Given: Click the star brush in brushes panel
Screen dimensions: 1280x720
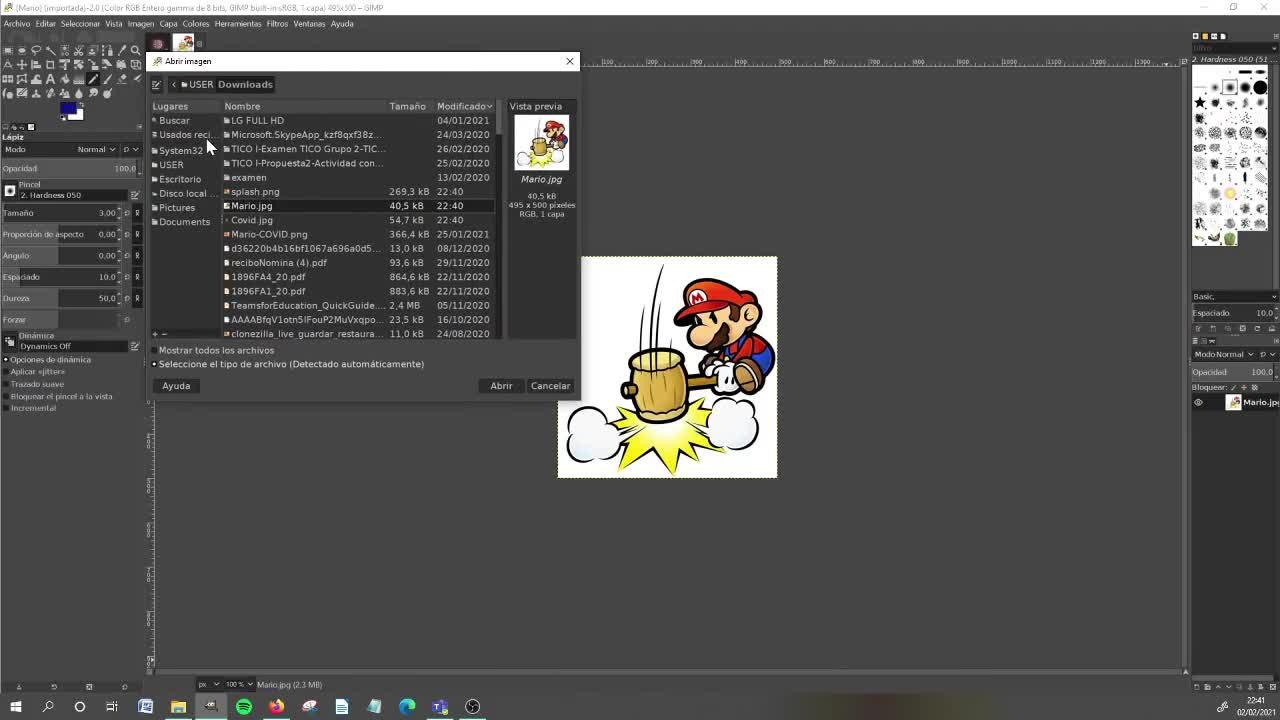Looking at the screenshot, I should pyautogui.click(x=1200, y=102).
